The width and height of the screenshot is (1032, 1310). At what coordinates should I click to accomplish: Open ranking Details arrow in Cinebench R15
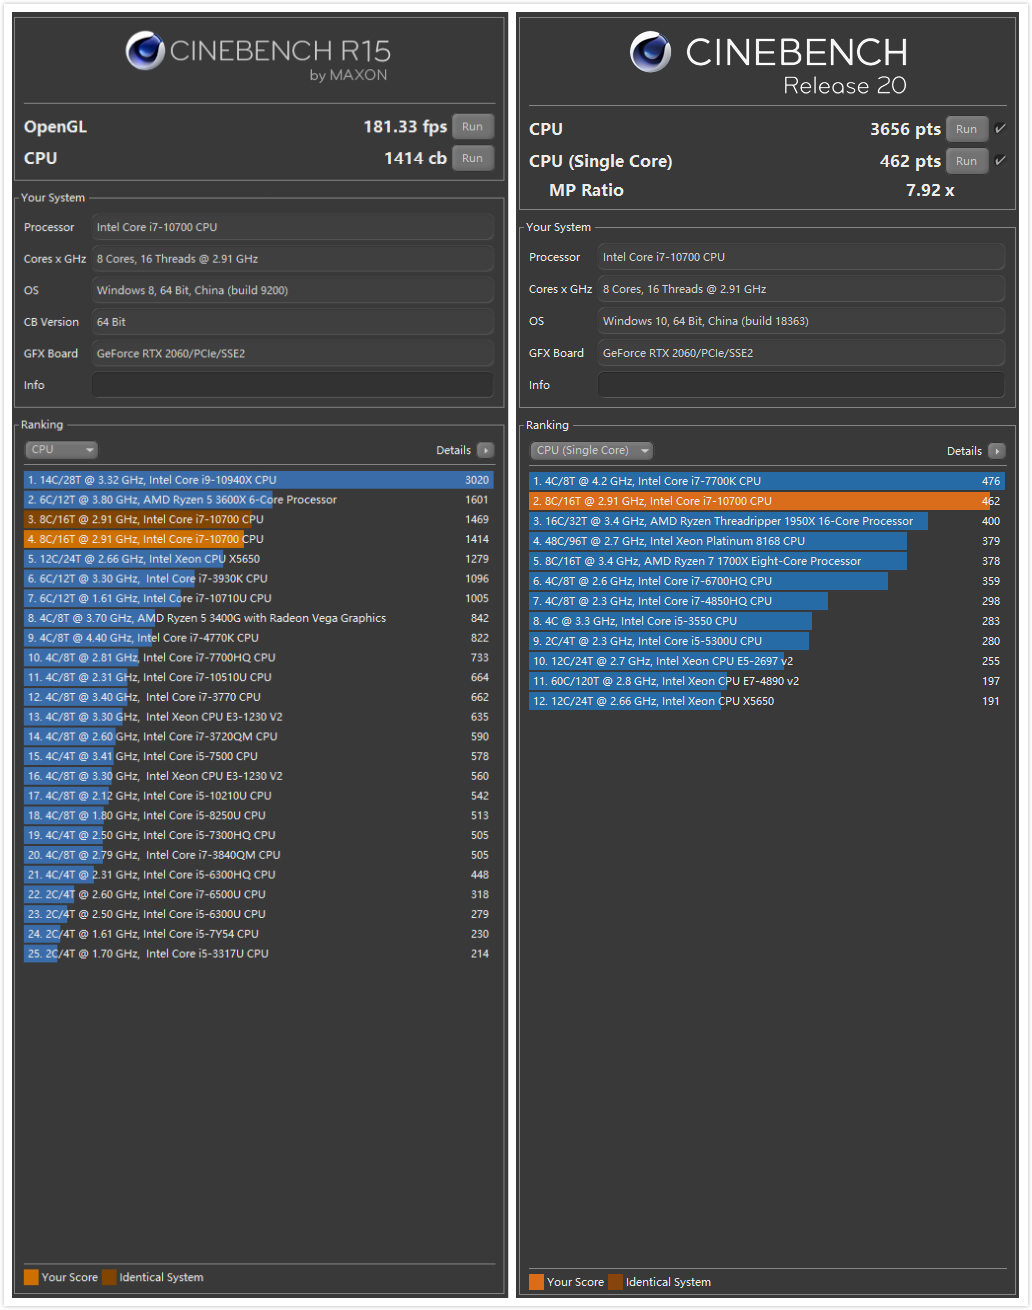[486, 451]
